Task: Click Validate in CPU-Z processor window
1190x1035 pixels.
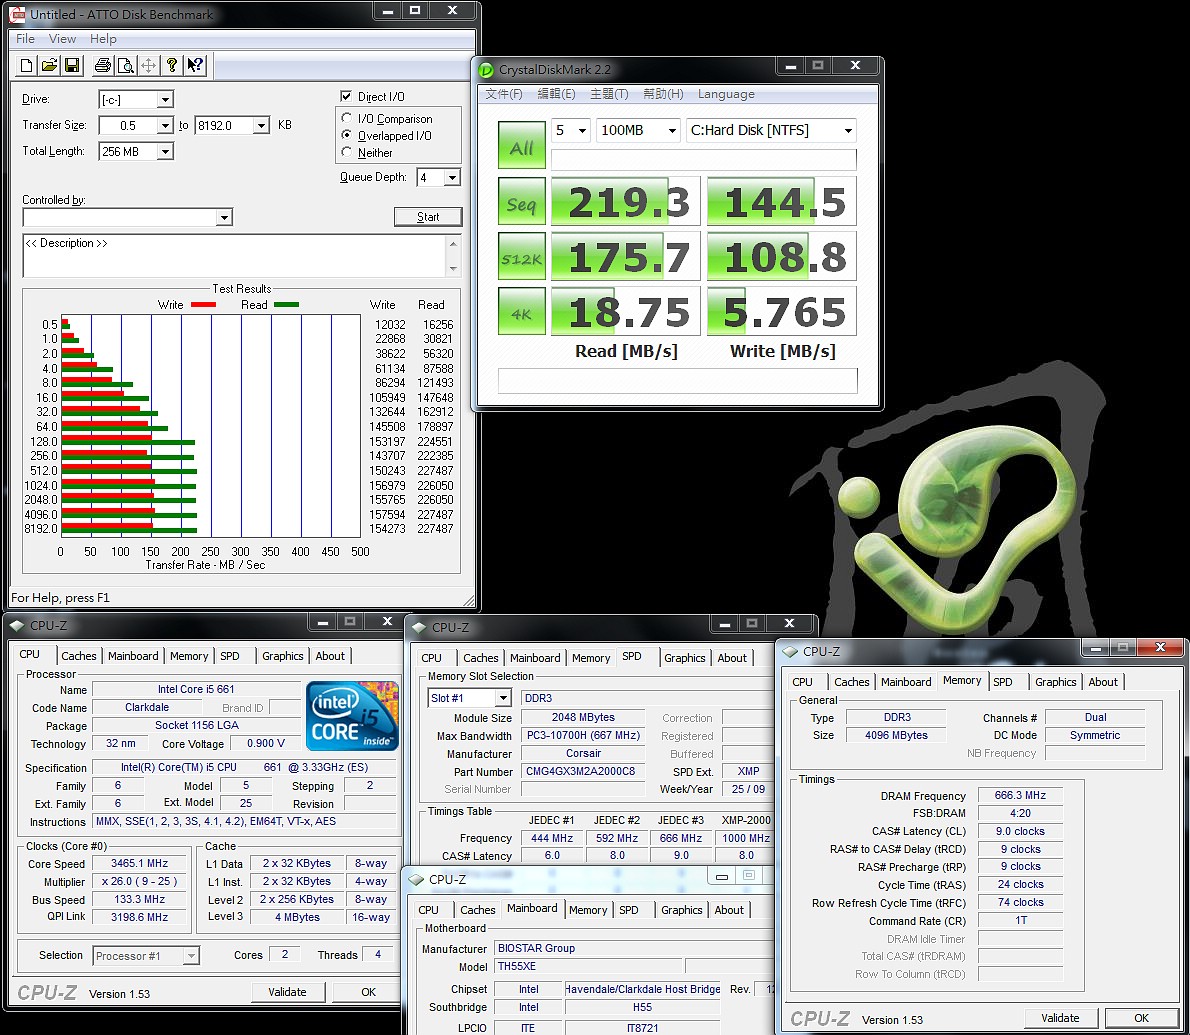Action: [288, 992]
